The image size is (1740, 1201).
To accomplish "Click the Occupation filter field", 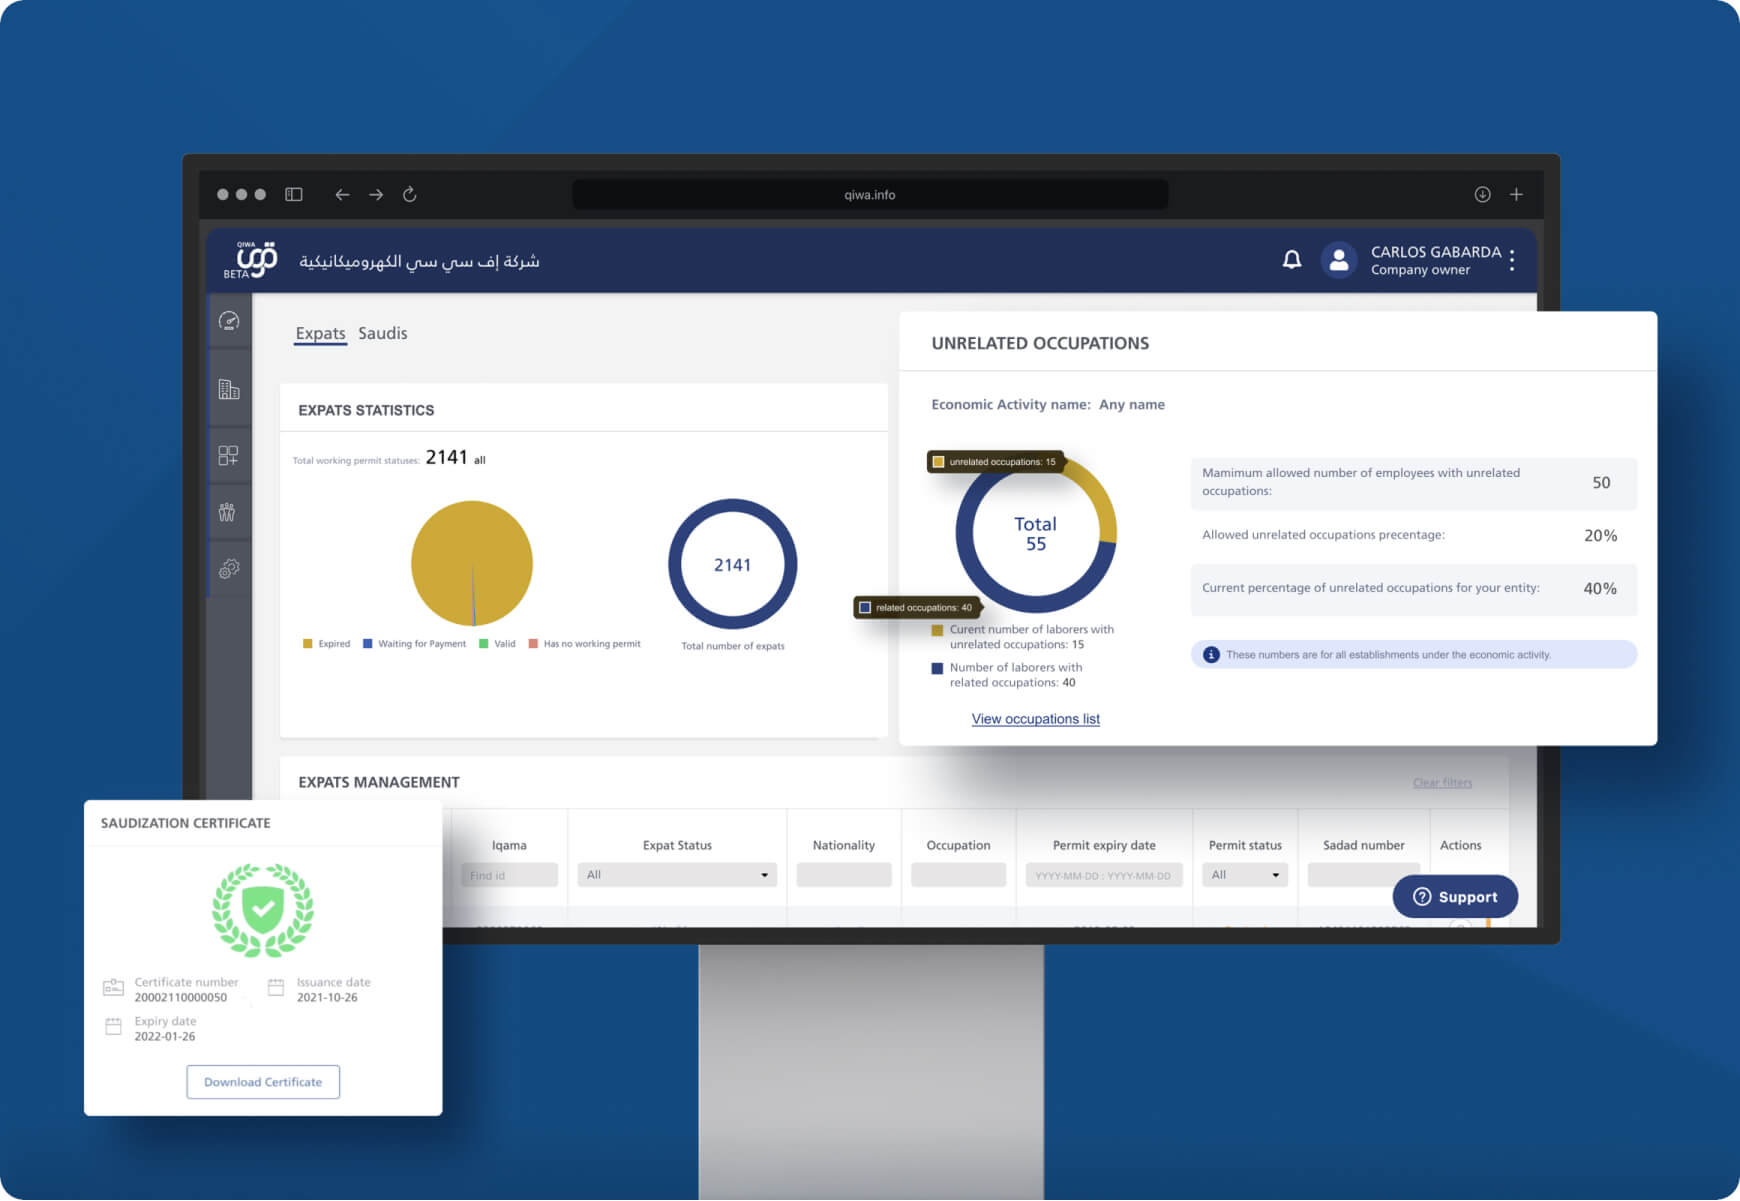I will (x=958, y=875).
